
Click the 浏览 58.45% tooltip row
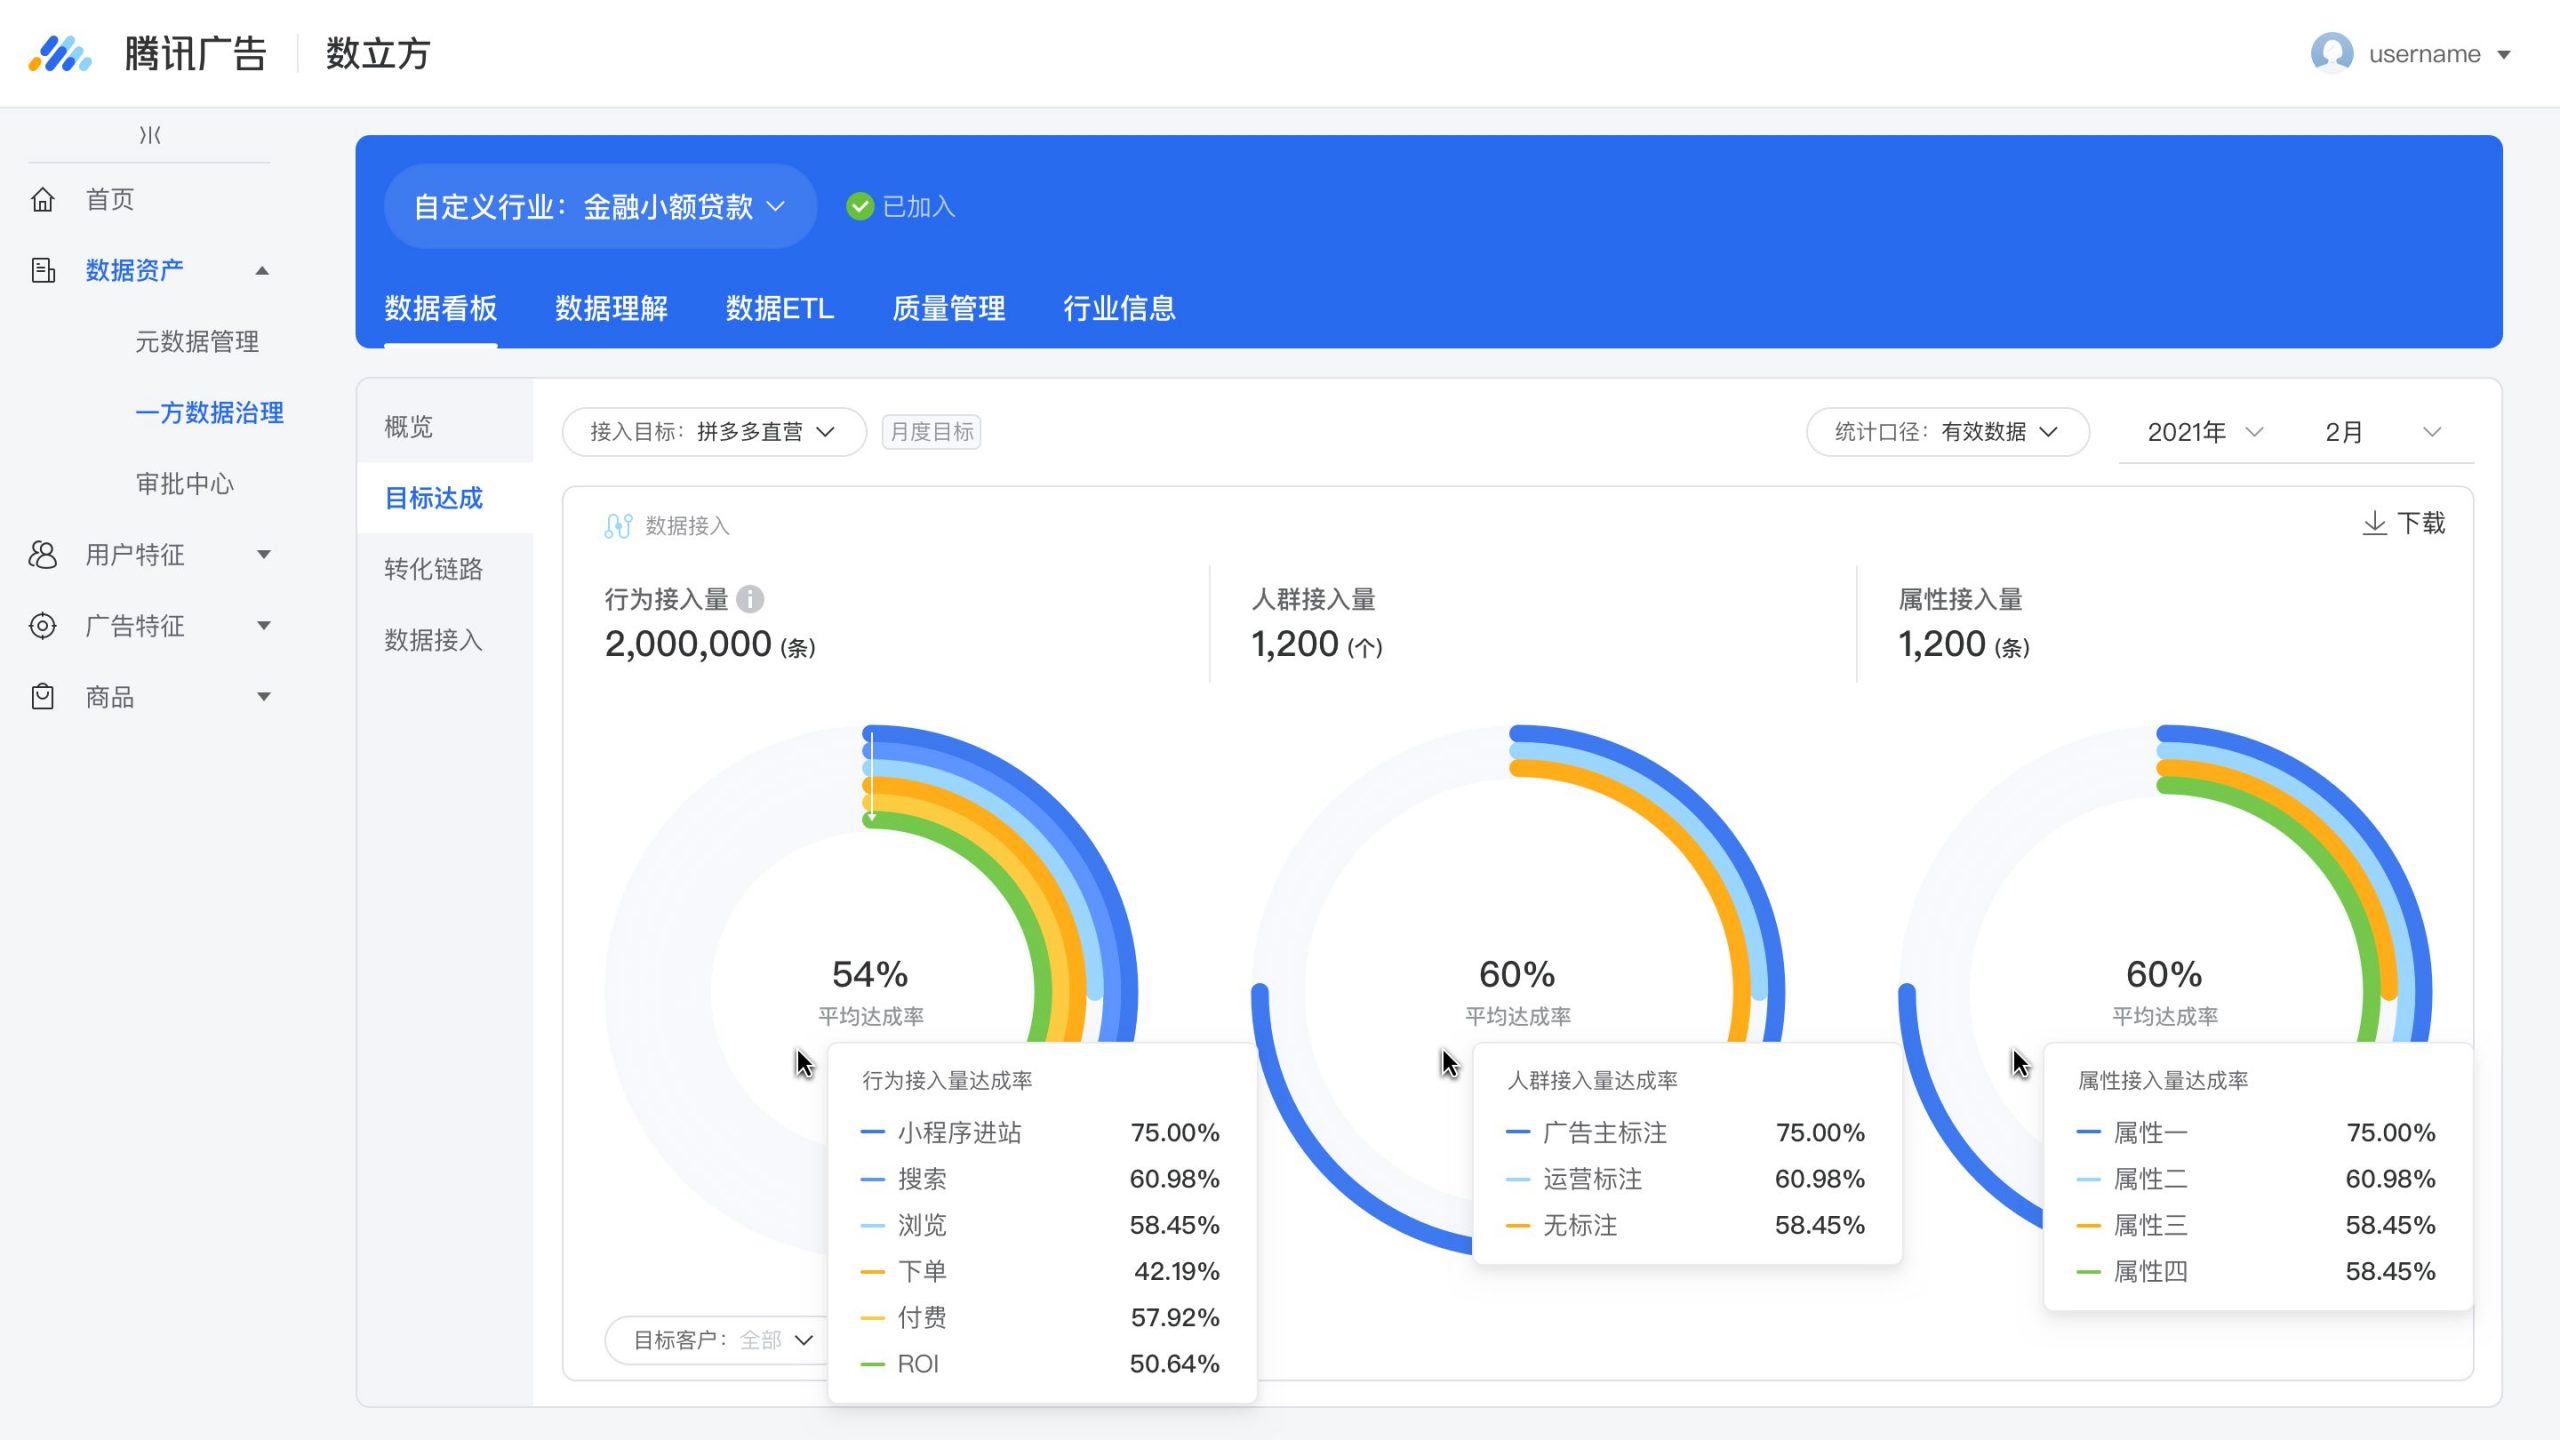coord(1040,1225)
